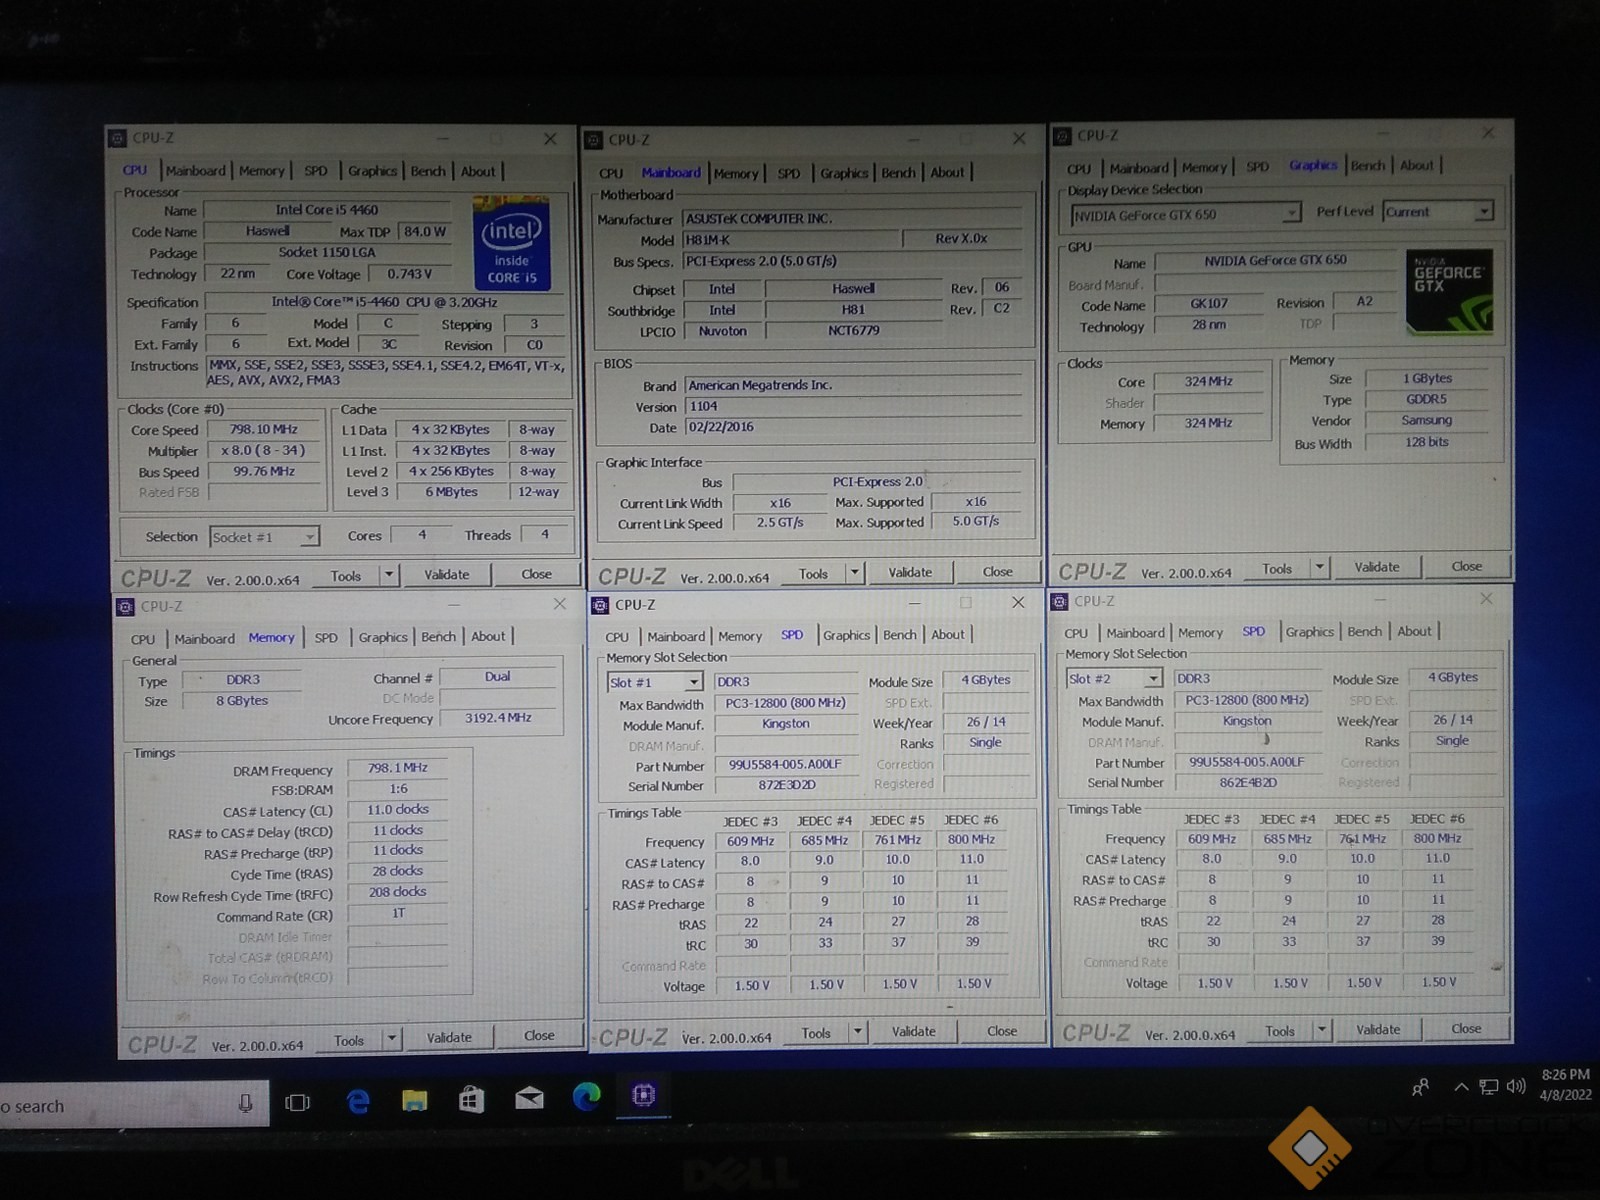1600x1200 pixels.
Task: Expand the Tools arrow in the Memory window
Action: [x=392, y=1039]
